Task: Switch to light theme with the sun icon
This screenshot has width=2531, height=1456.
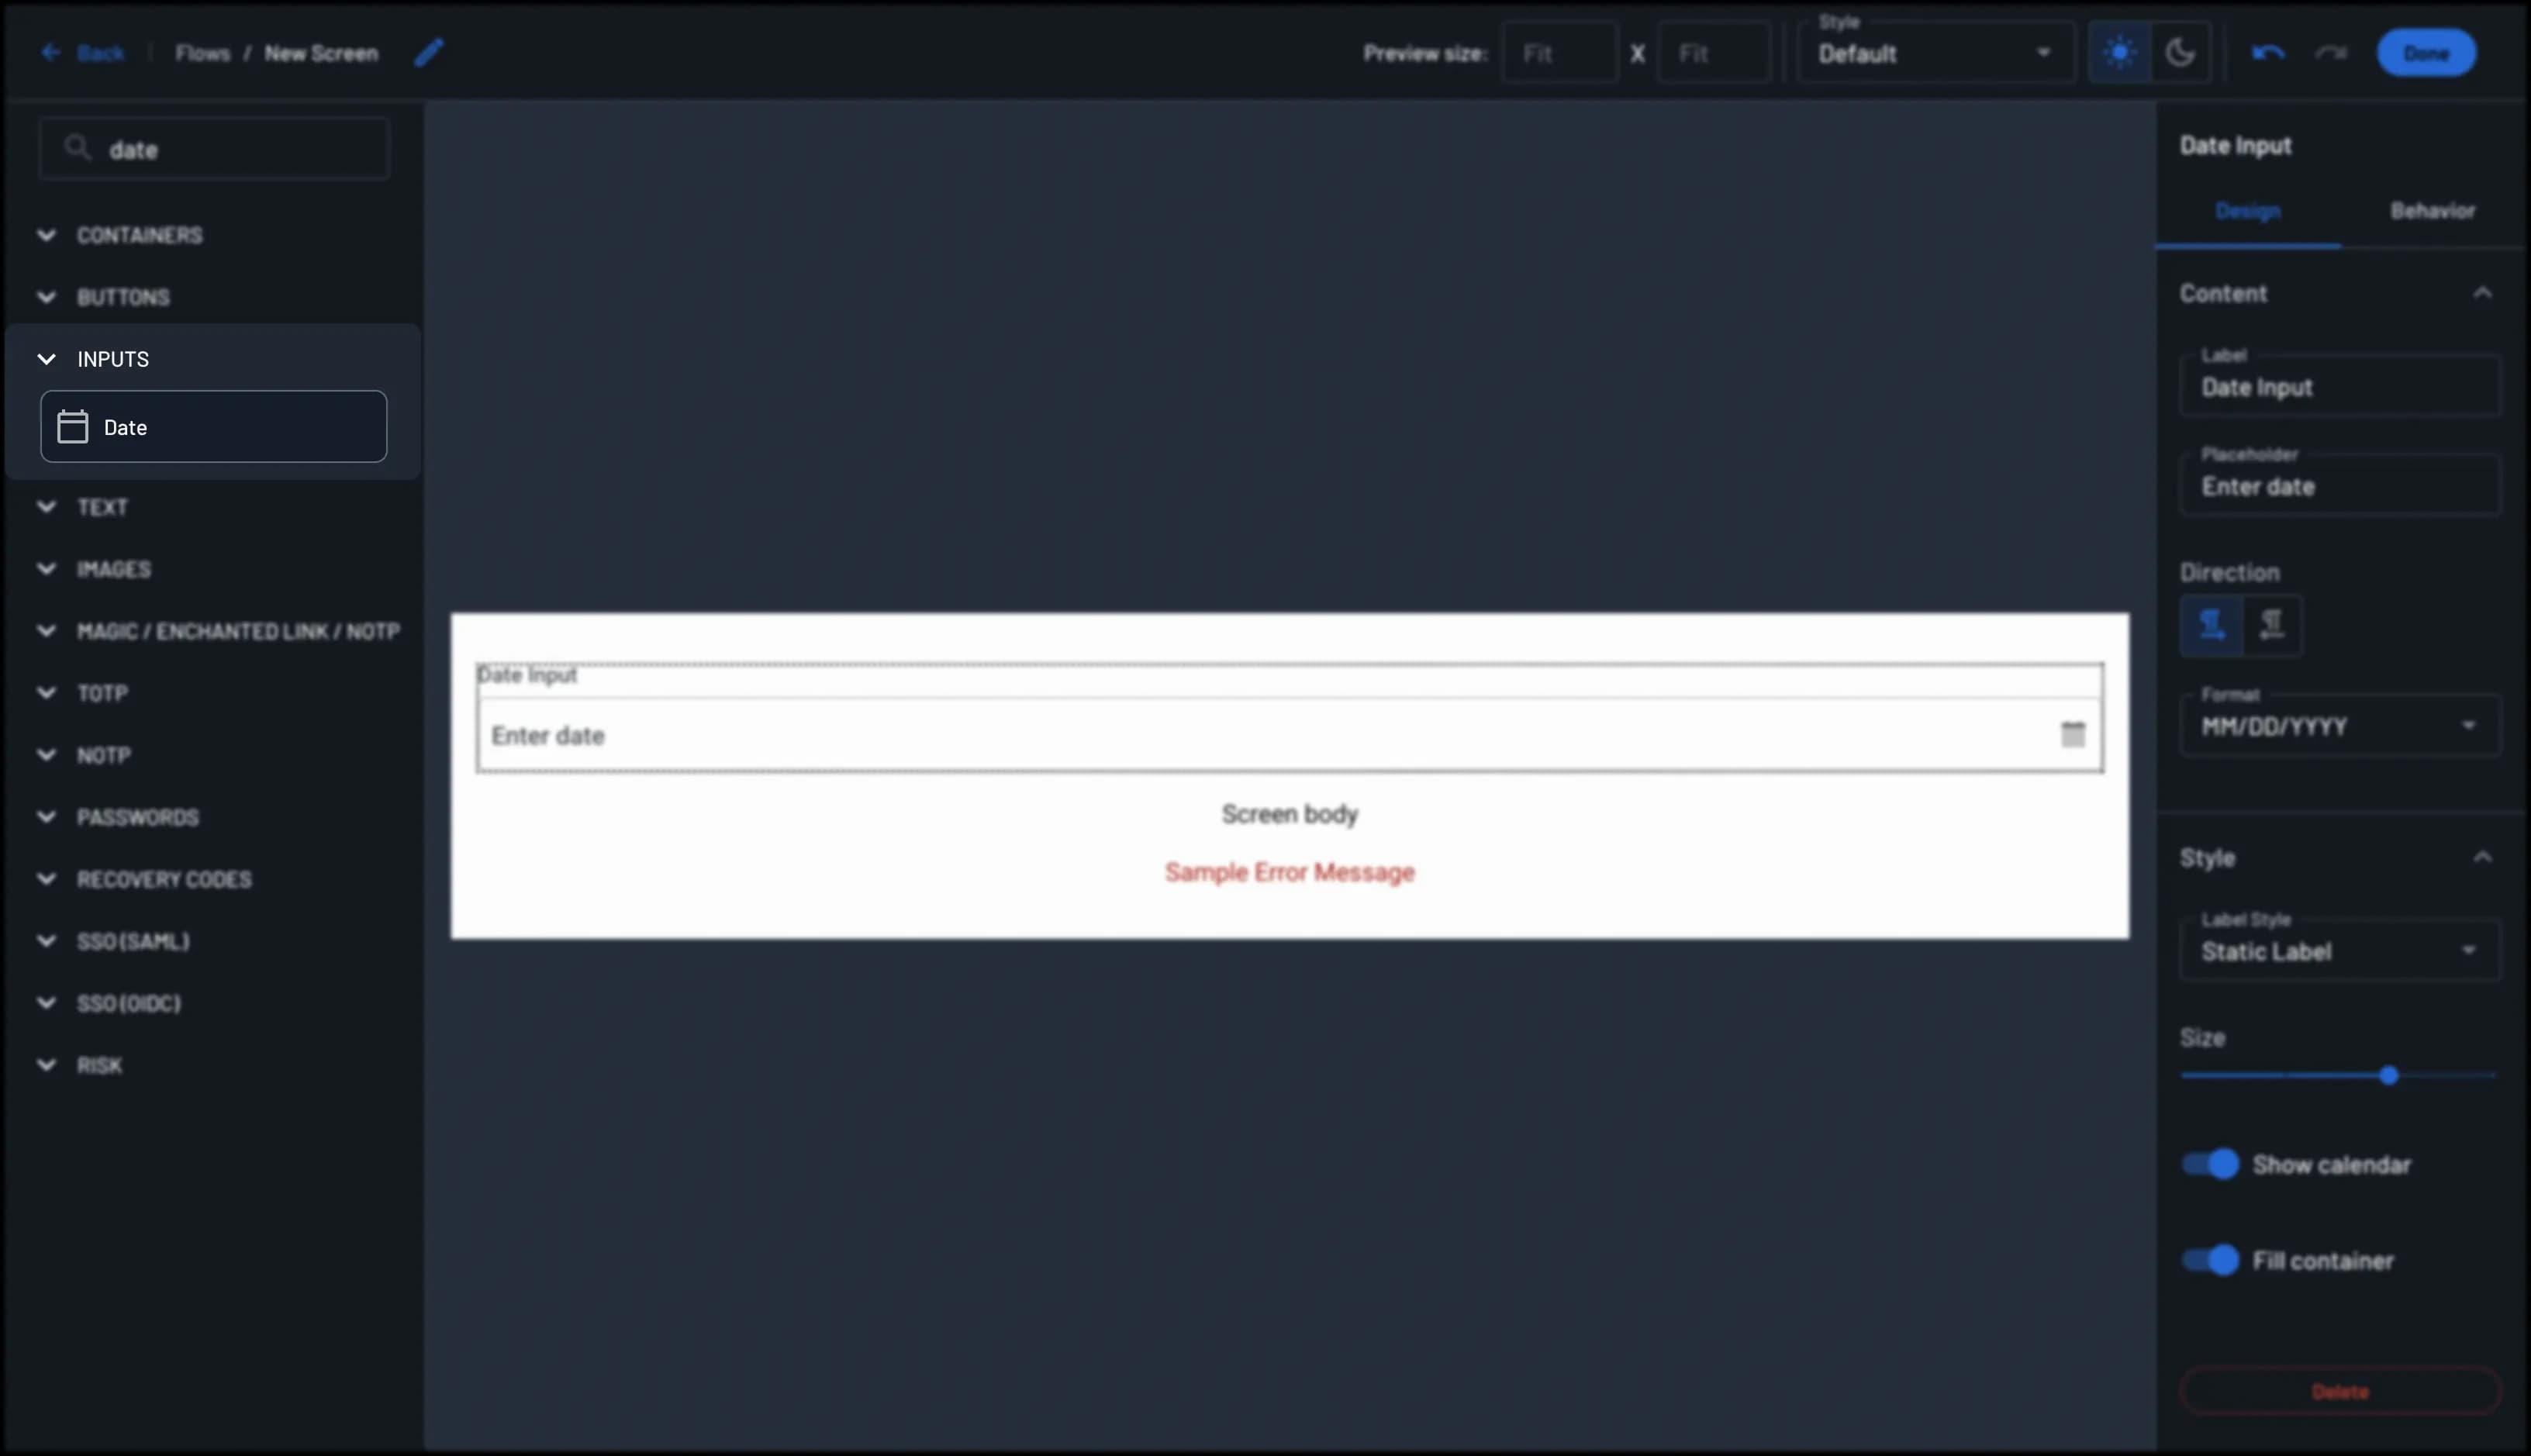Action: pos(2119,53)
